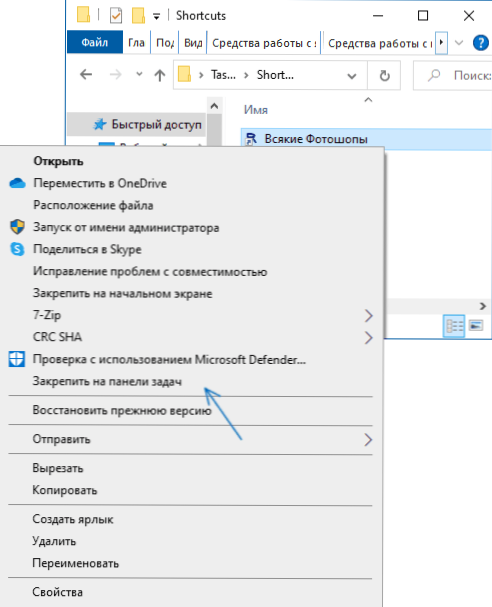
Task: Open the Файл ribbon tab
Action: coord(95,42)
